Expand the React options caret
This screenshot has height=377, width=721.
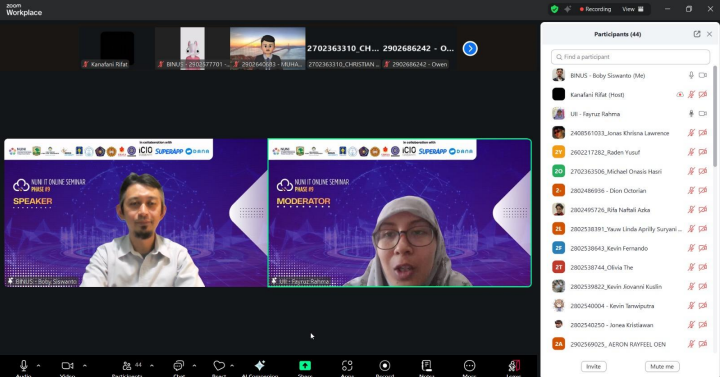point(232,366)
